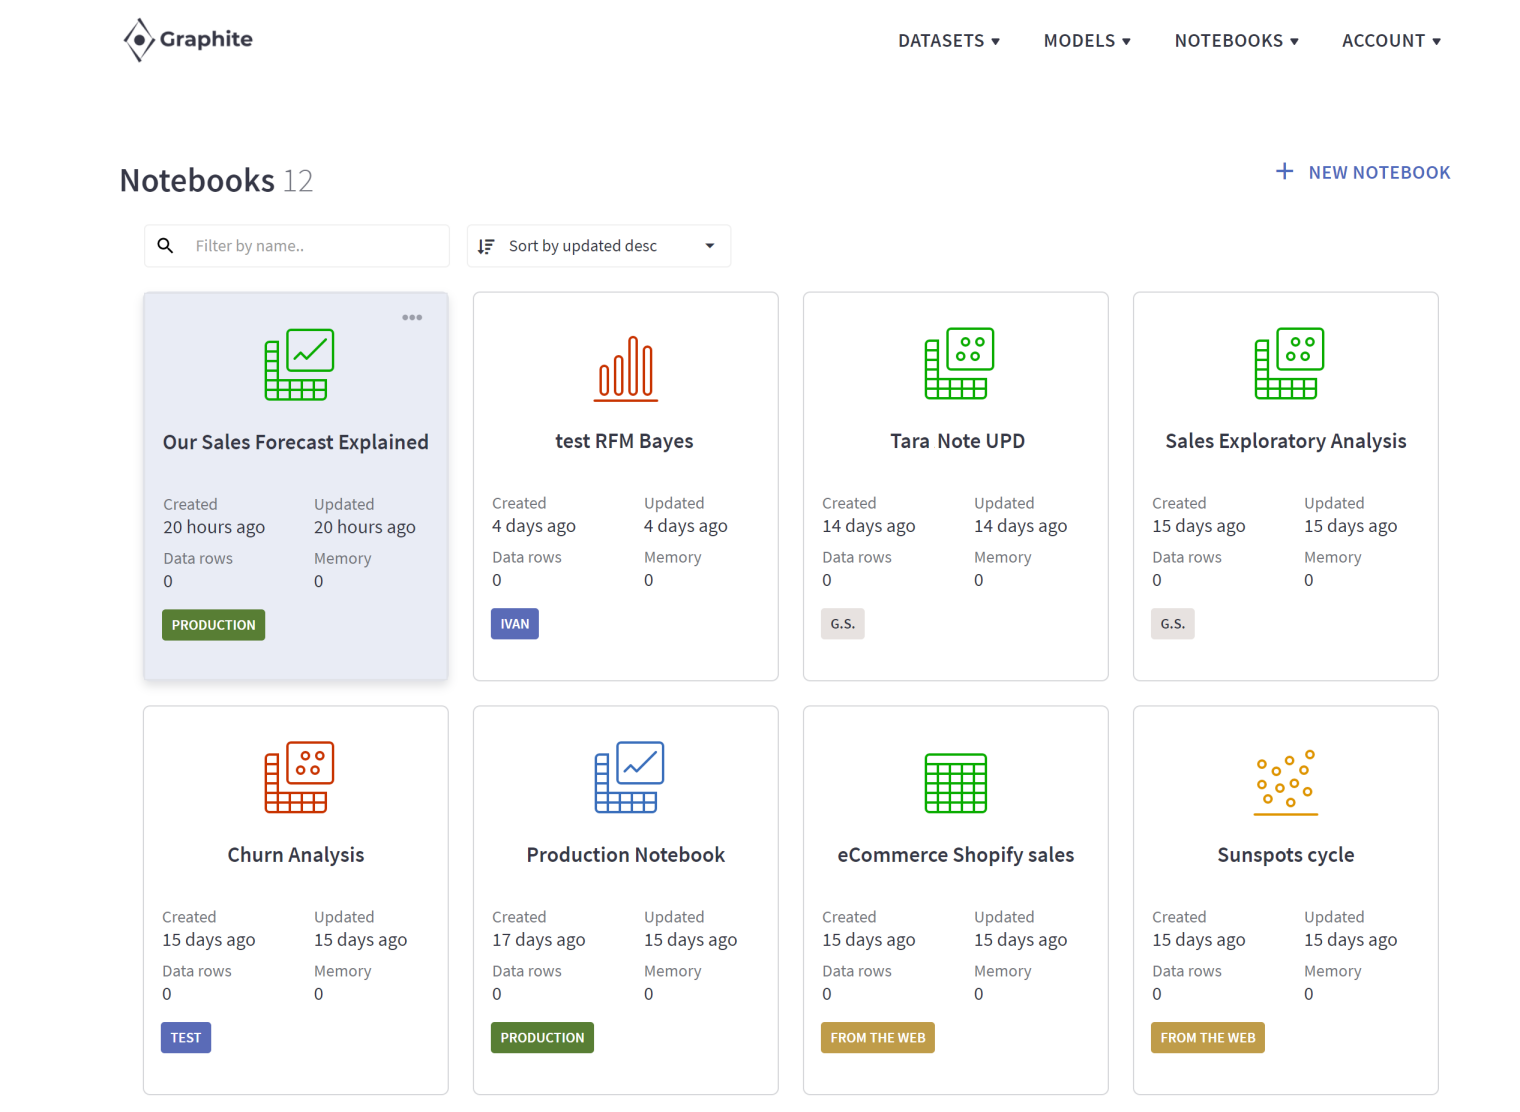1520x1112 pixels.
Task: Click the sort order arrows icon
Action: (x=487, y=245)
